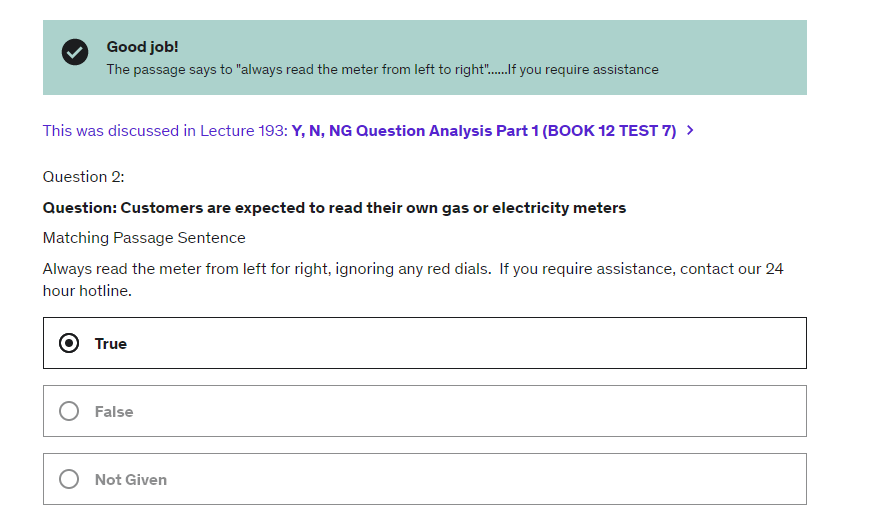Click the "Matching Passage Sentence" label
Viewport: 881px width, 528px height.
click(x=144, y=238)
